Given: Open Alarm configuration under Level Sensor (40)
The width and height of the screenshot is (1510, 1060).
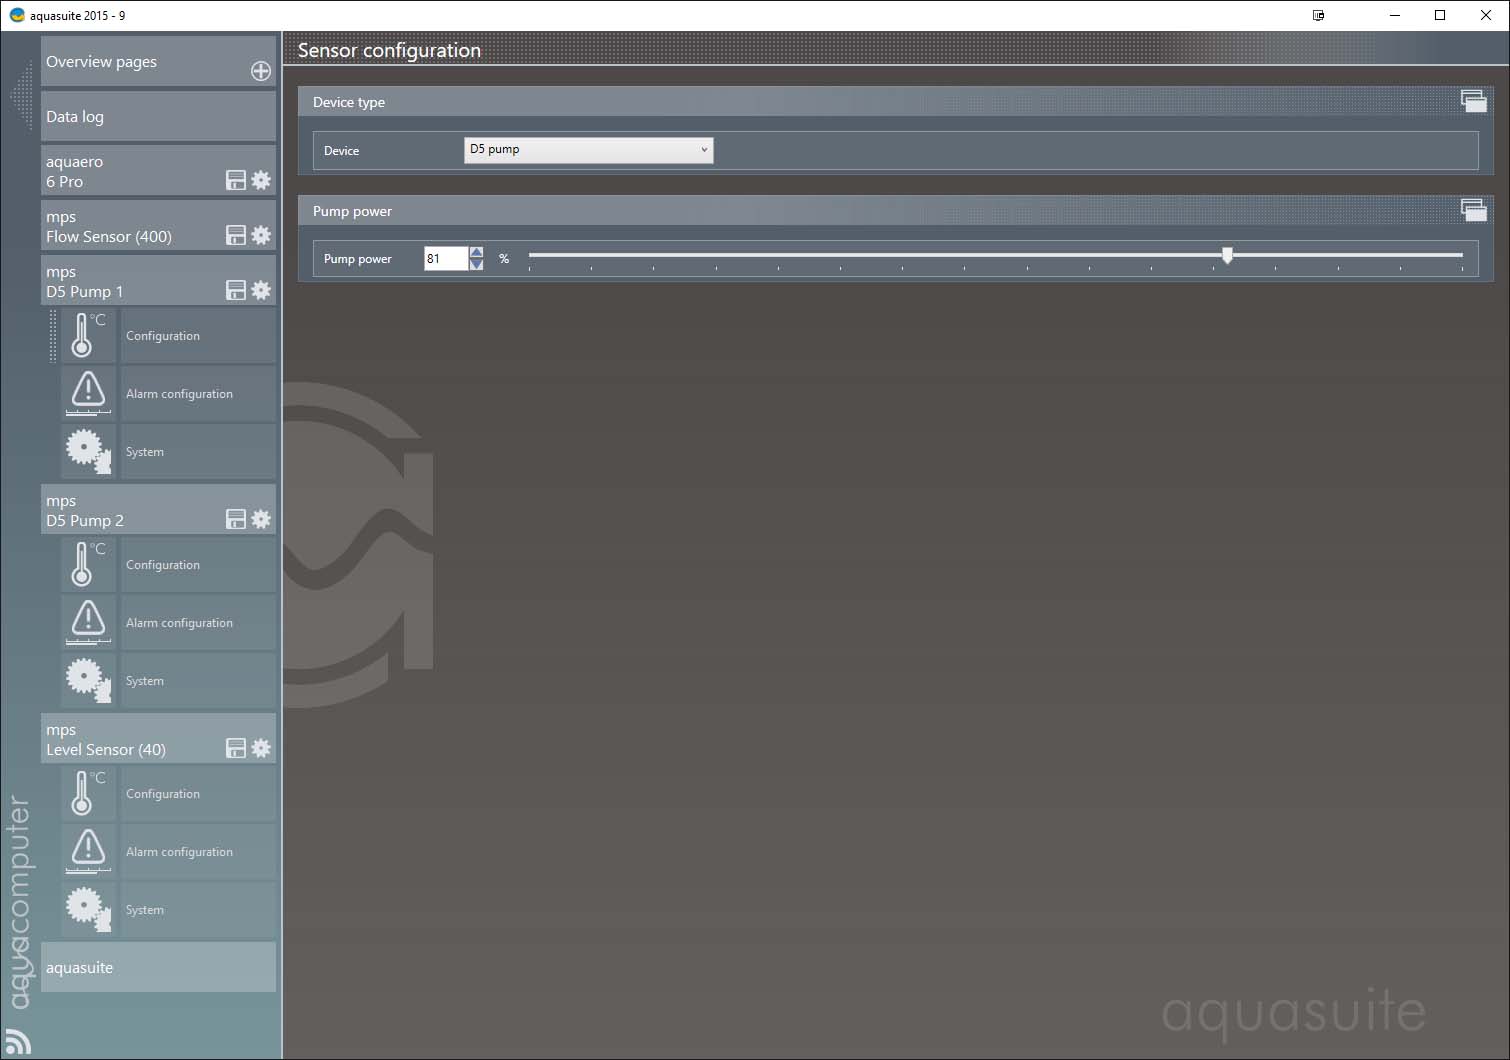Looking at the screenshot, I should coord(198,852).
